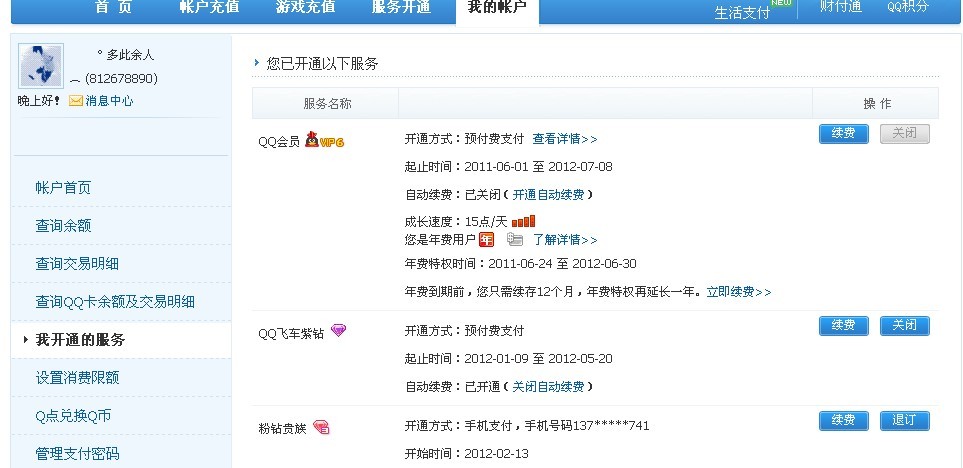Click the purple diamond QQ飞车紫钻 icon
The image size is (963, 468).
point(338,330)
